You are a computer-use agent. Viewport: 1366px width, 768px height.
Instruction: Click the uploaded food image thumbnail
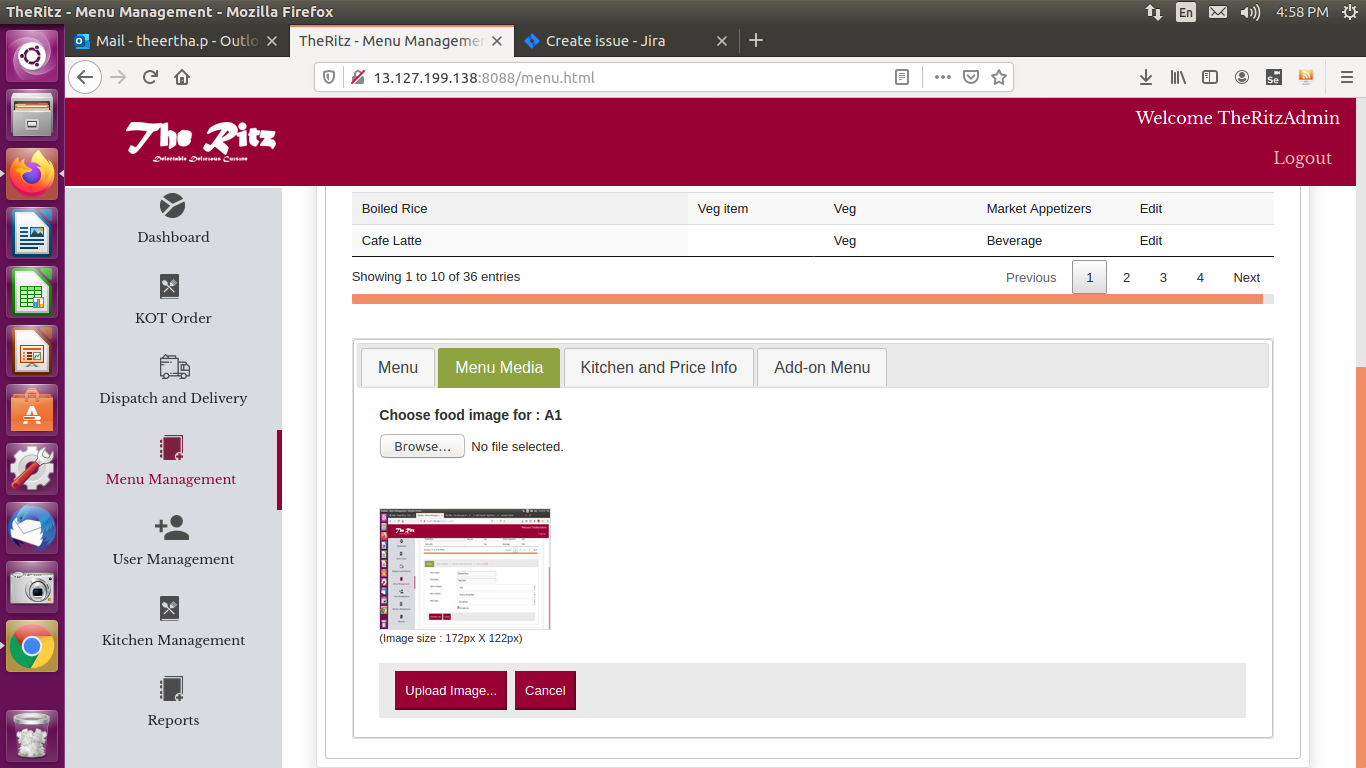(465, 568)
